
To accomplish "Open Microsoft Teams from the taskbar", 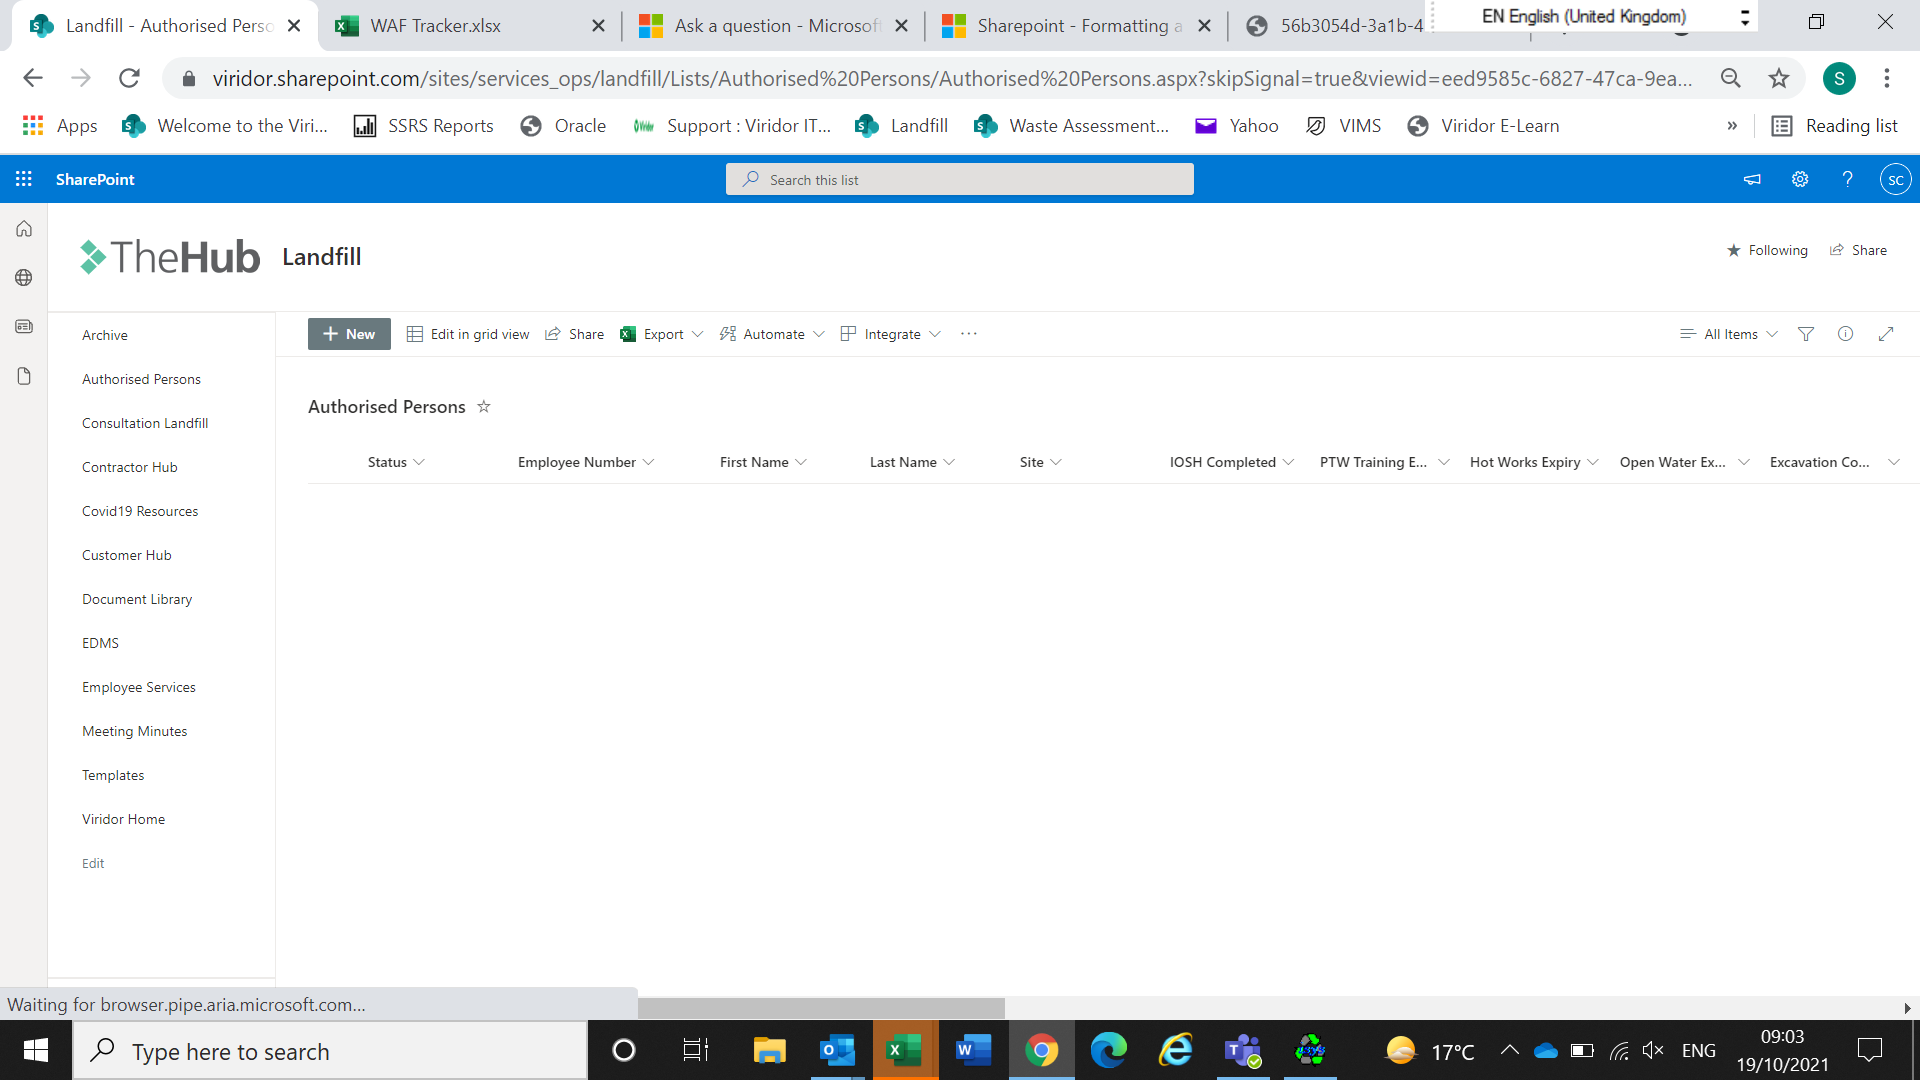I will click(1242, 1050).
